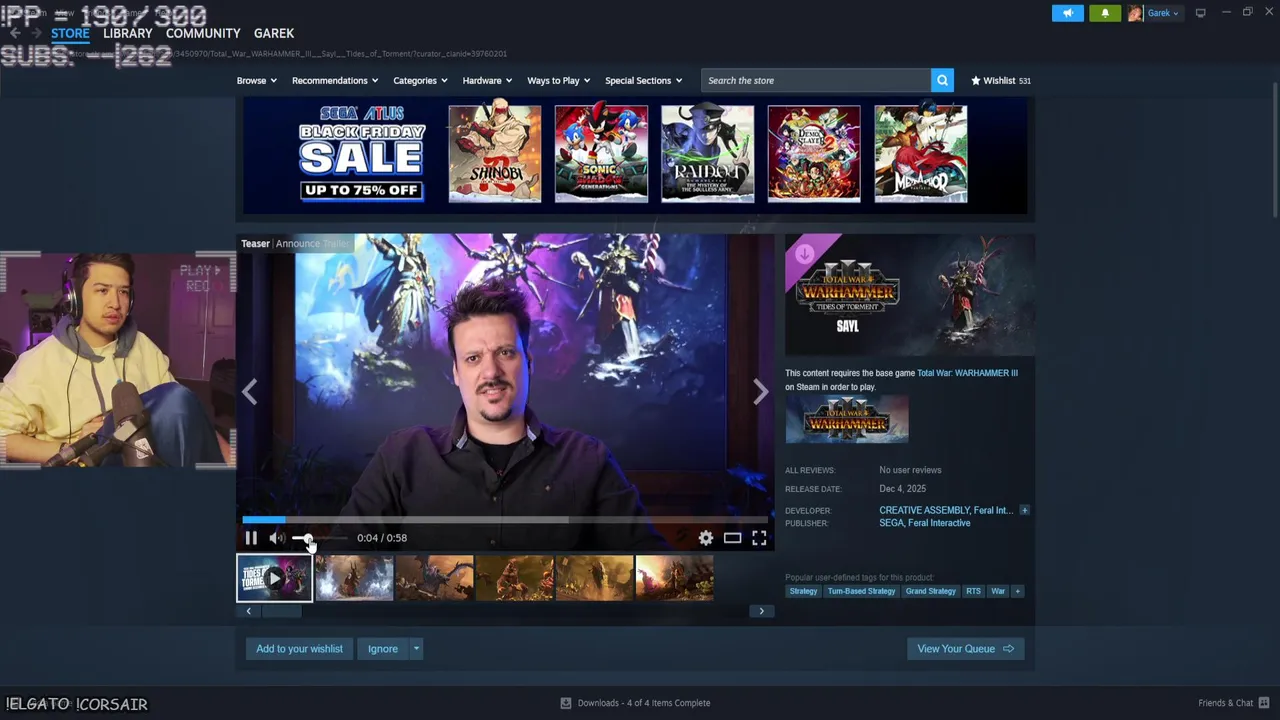1280x720 pixels.
Task: Click the Downloads status icon
Action: (x=566, y=703)
